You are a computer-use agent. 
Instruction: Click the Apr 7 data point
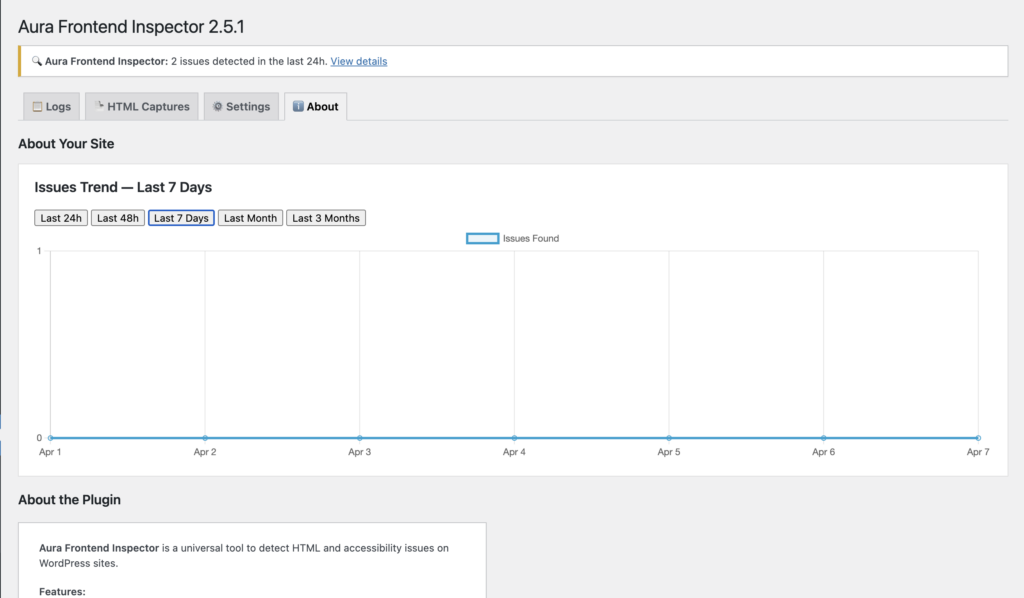click(978, 438)
